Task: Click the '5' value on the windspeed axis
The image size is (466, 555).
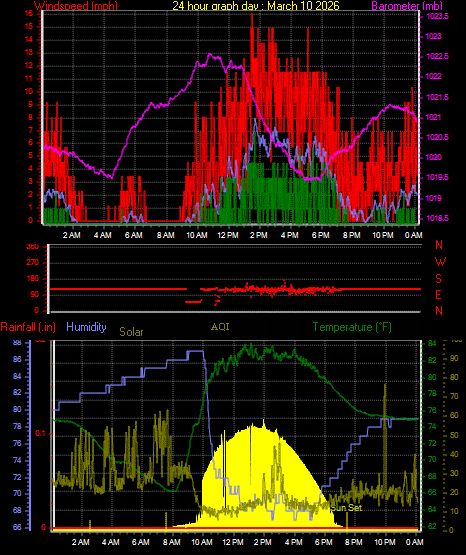Action: coord(31,155)
